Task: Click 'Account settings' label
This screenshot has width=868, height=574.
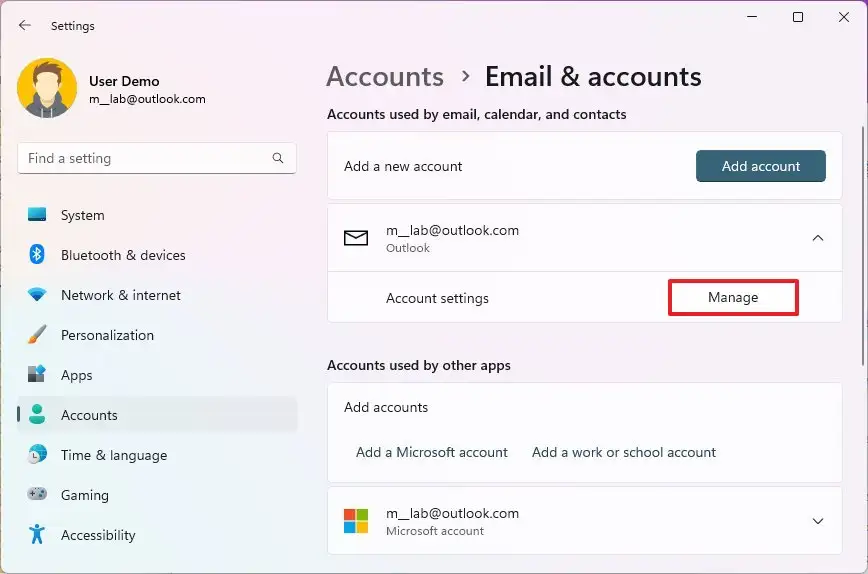Action: pyautogui.click(x=437, y=298)
